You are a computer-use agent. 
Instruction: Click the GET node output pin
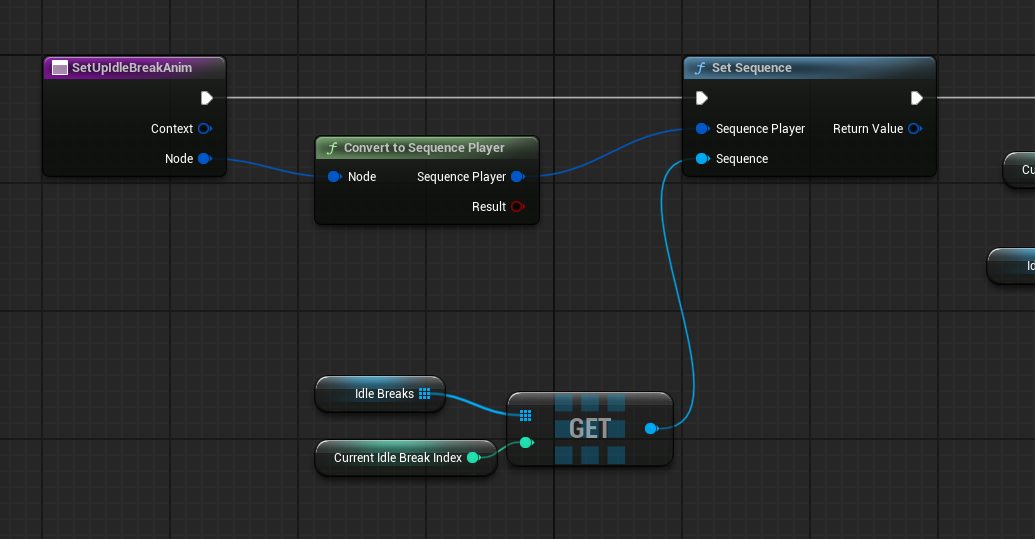coord(651,429)
